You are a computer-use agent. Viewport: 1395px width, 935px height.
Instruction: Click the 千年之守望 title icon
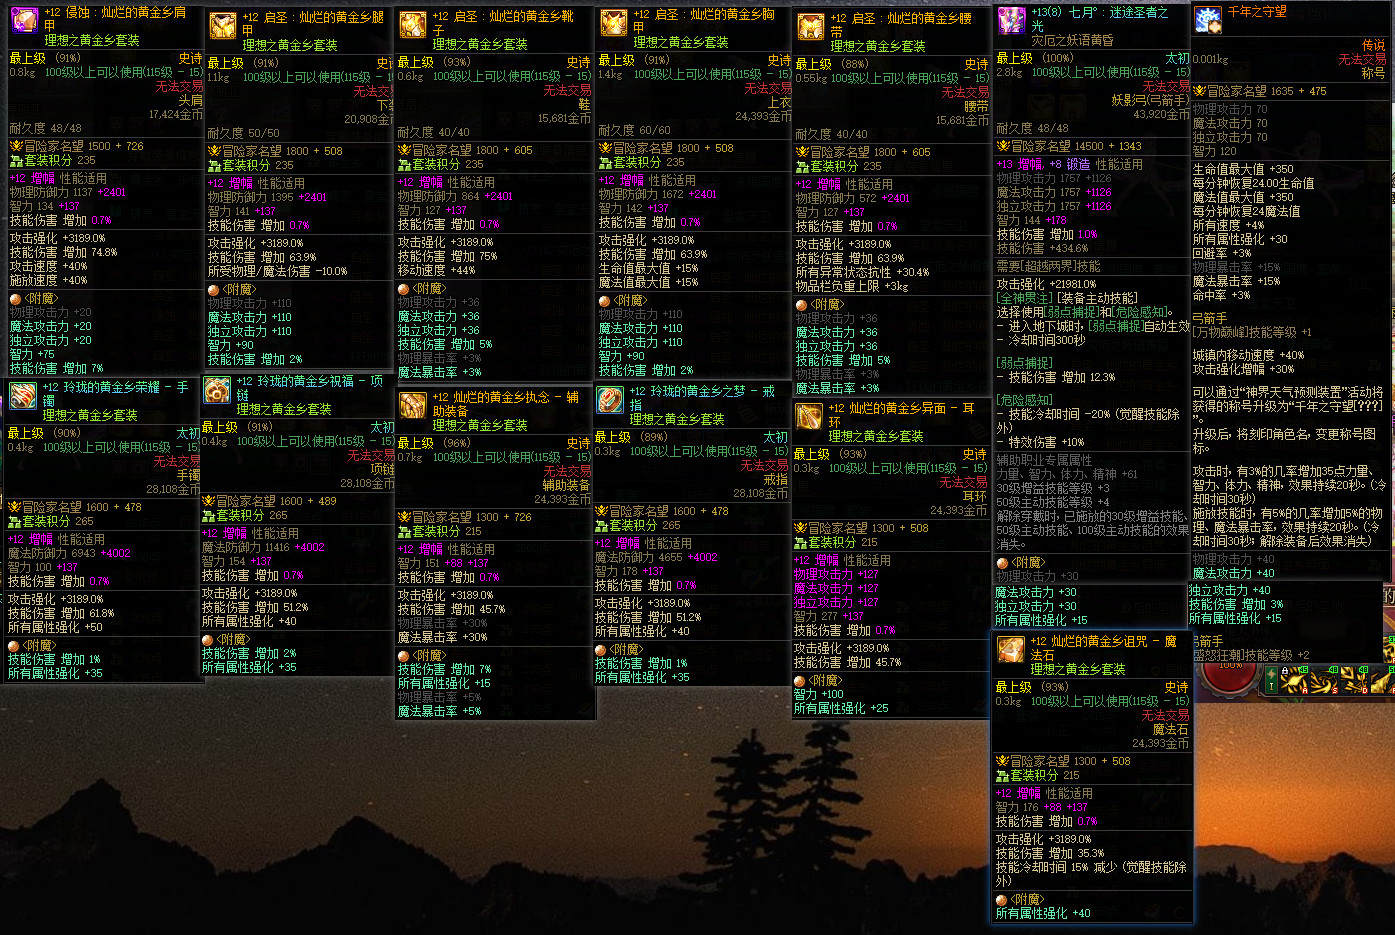coord(1208,19)
